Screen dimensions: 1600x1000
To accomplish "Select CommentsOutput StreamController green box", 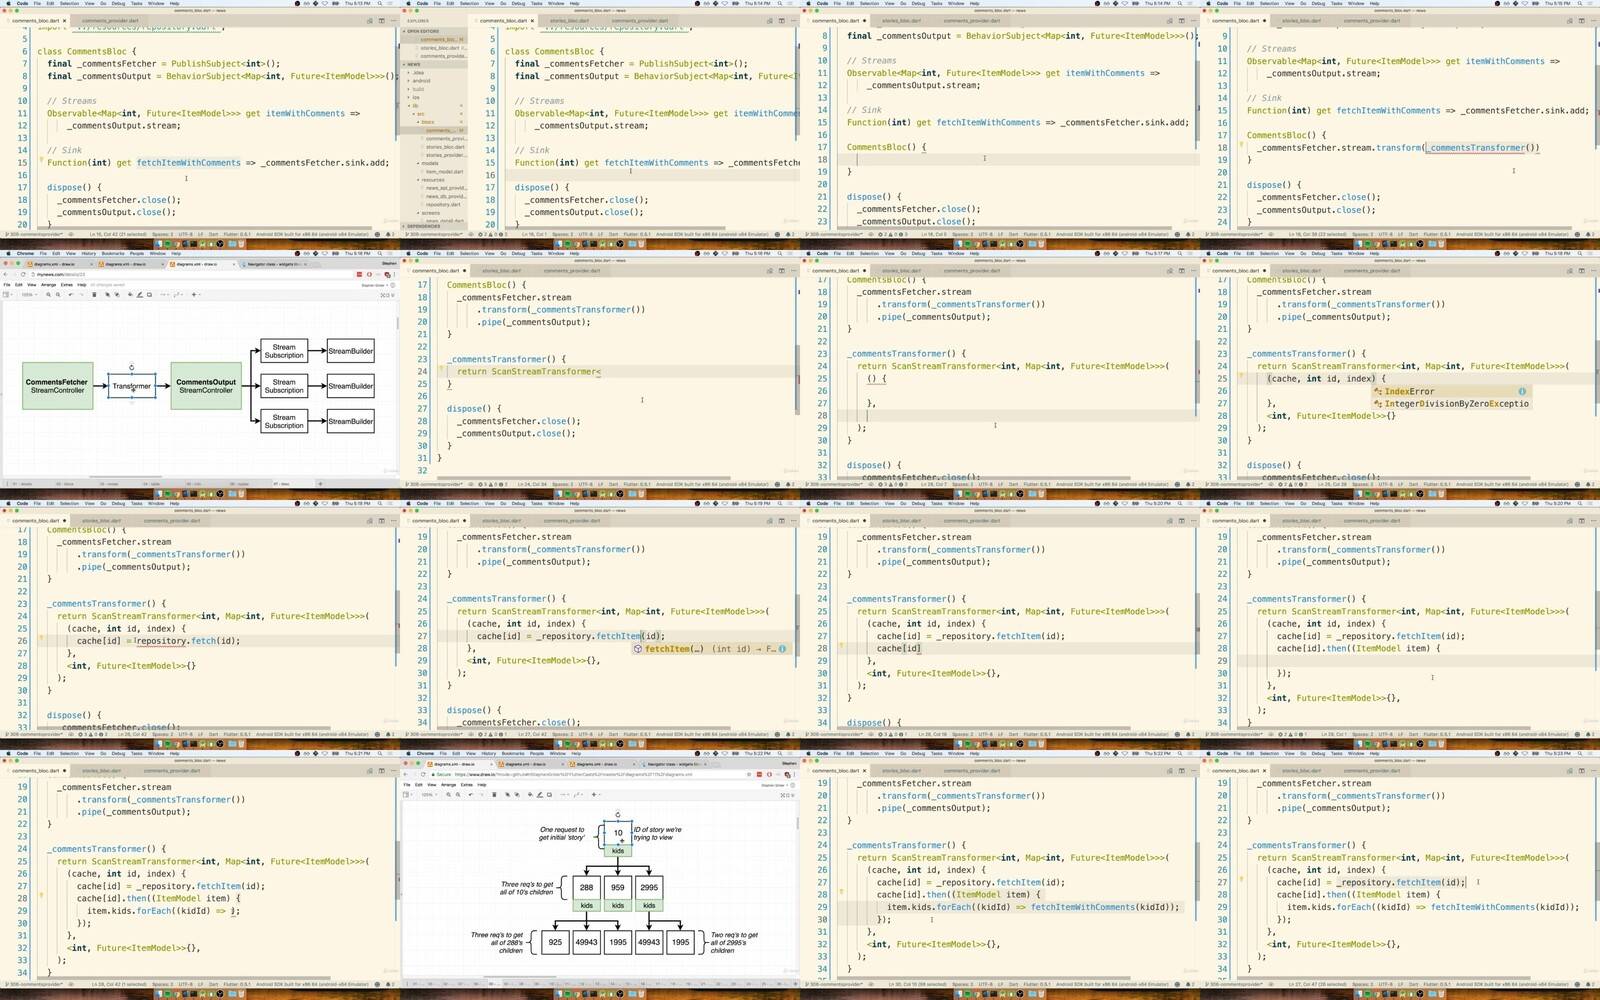I will tap(206, 386).
